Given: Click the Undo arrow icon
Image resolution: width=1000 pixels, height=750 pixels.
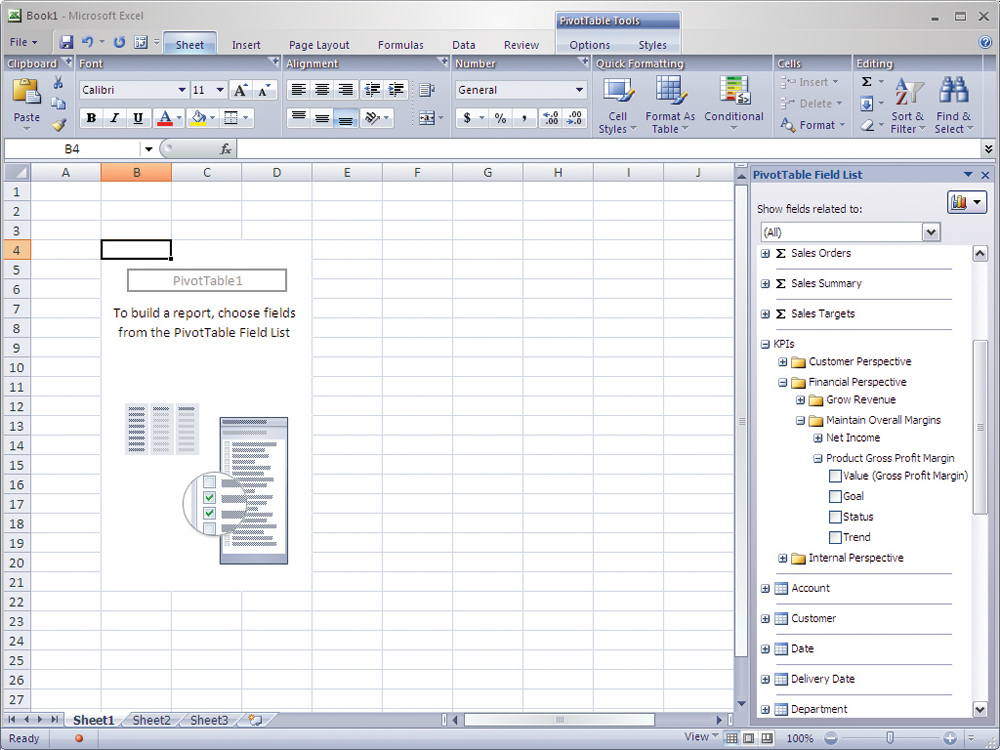Looking at the screenshot, I should click(x=88, y=42).
